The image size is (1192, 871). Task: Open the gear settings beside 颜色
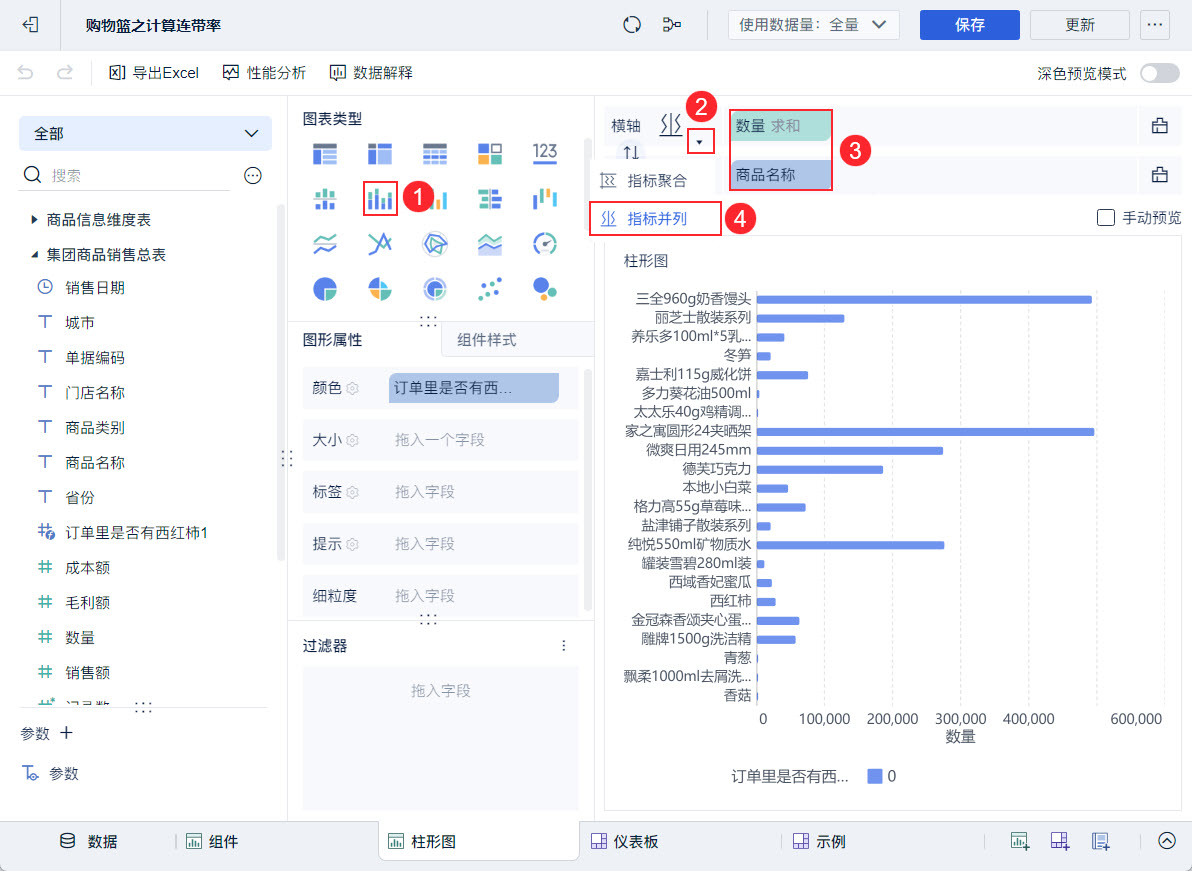pyautogui.click(x=352, y=388)
